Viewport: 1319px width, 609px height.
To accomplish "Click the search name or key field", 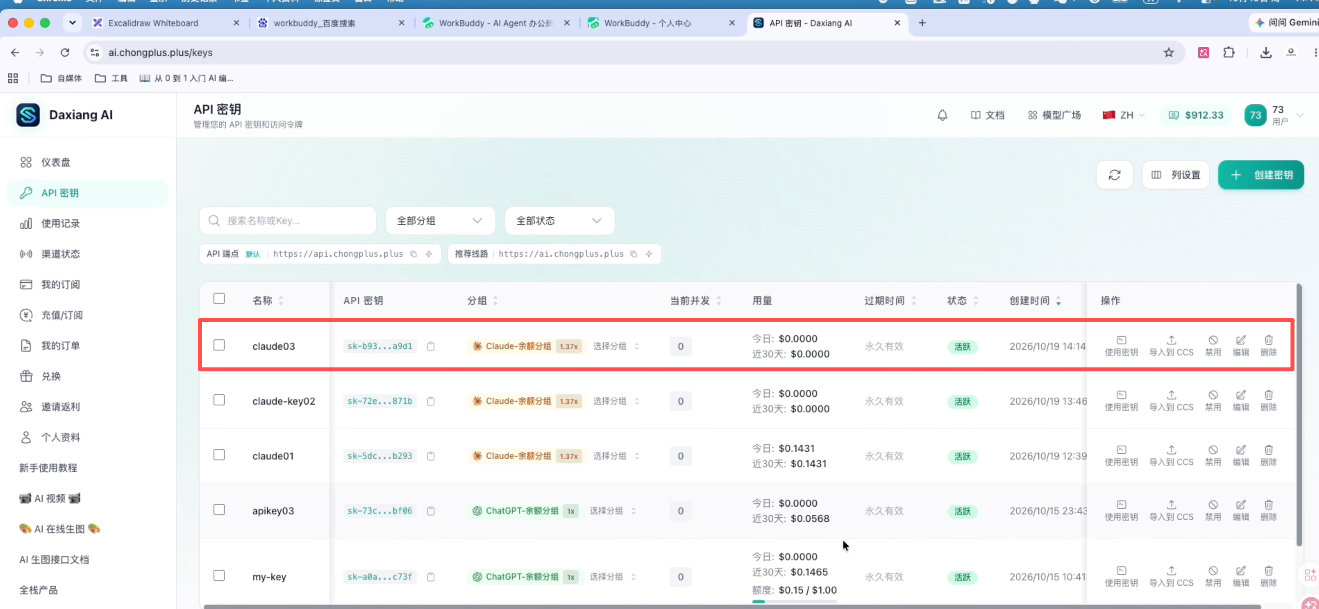I will (x=288, y=220).
